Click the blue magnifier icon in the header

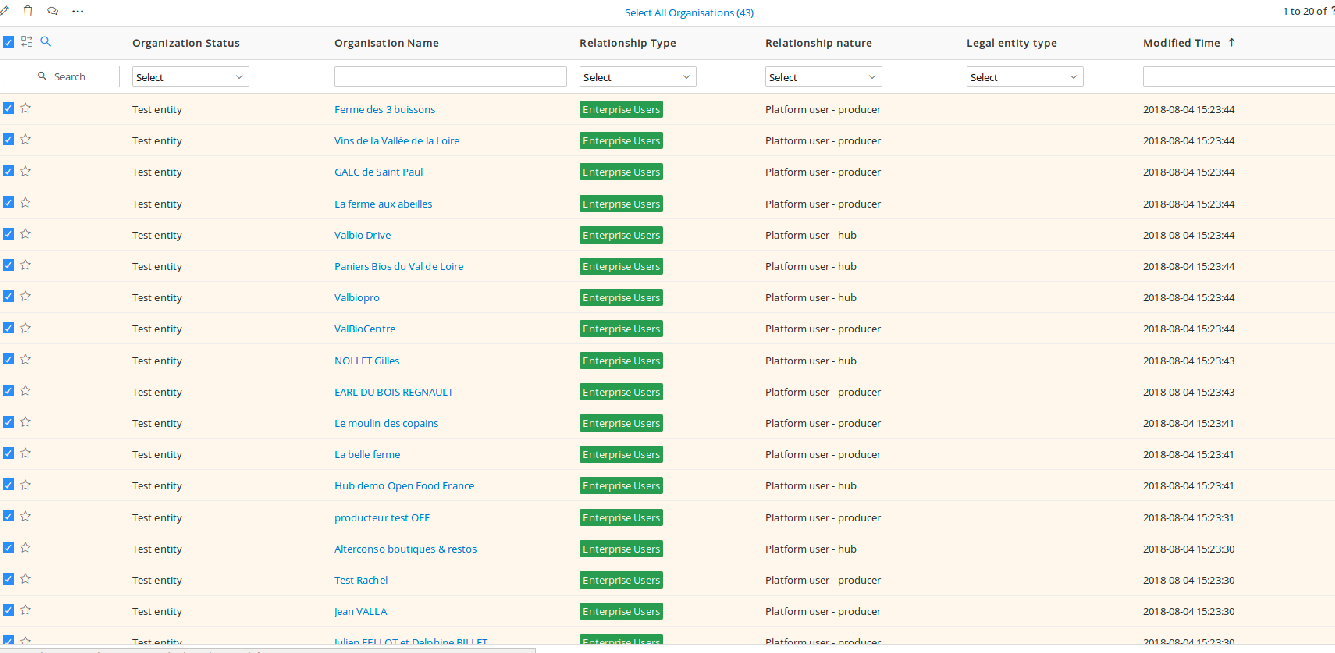click(x=45, y=42)
